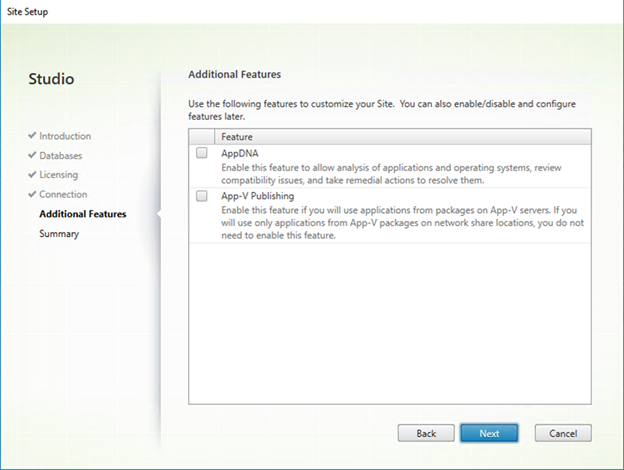Click the Site Setup window title

(x=27, y=12)
